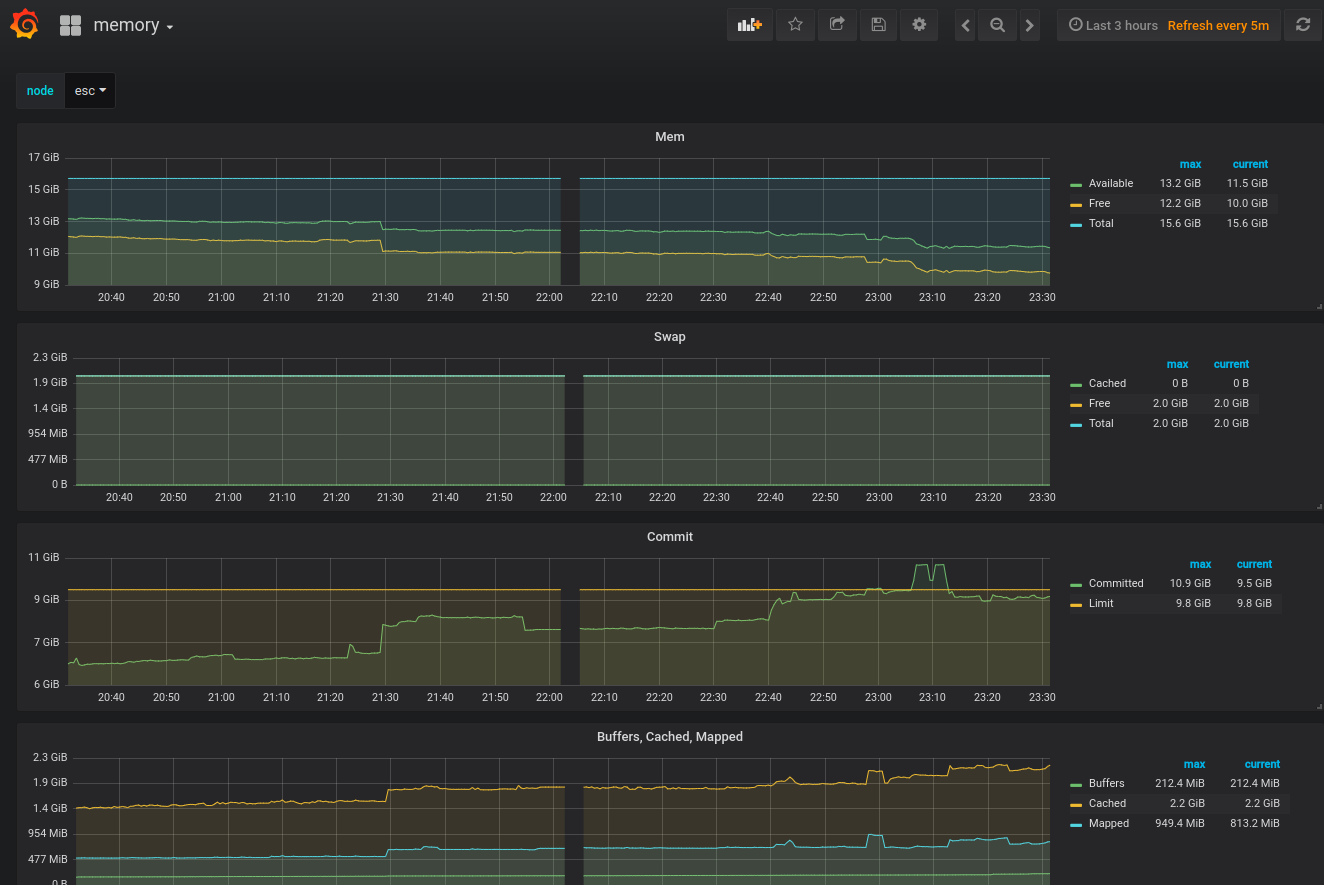Toggle Committed series in Commit legend
The width and height of the screenshot is (1324, 885).
point(1115,584)
